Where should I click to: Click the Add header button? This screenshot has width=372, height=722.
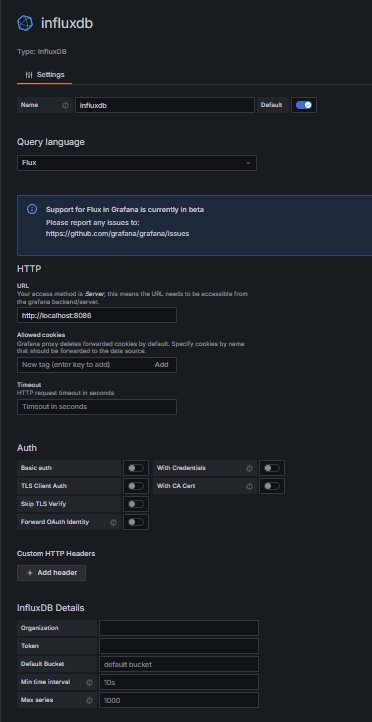pos(52,573)
